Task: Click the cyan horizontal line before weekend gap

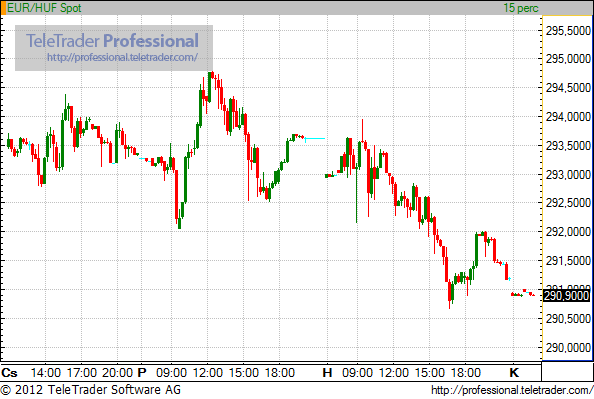Action: [315, 139]
